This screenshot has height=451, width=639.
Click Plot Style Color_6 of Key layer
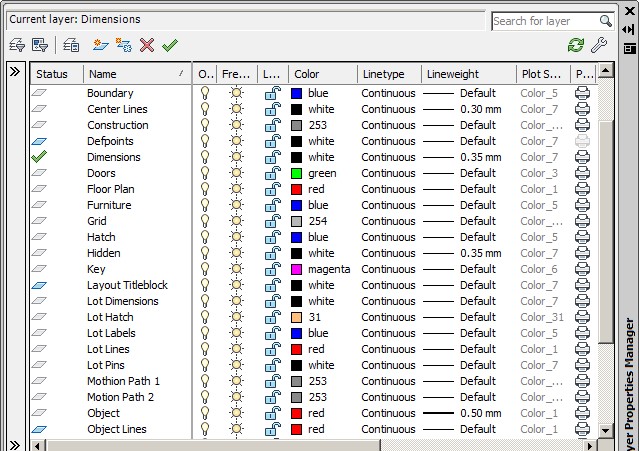(x=539, y=269)
